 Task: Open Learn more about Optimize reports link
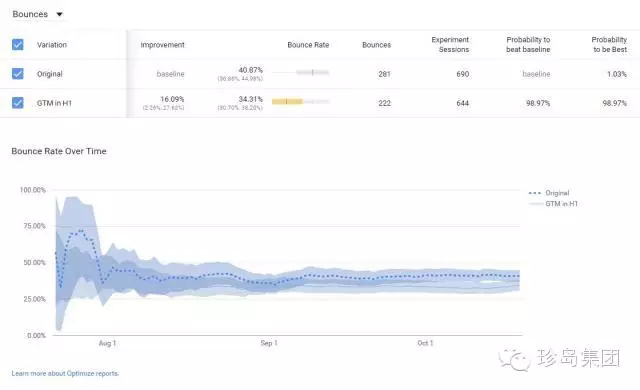(x=65, y=373)
